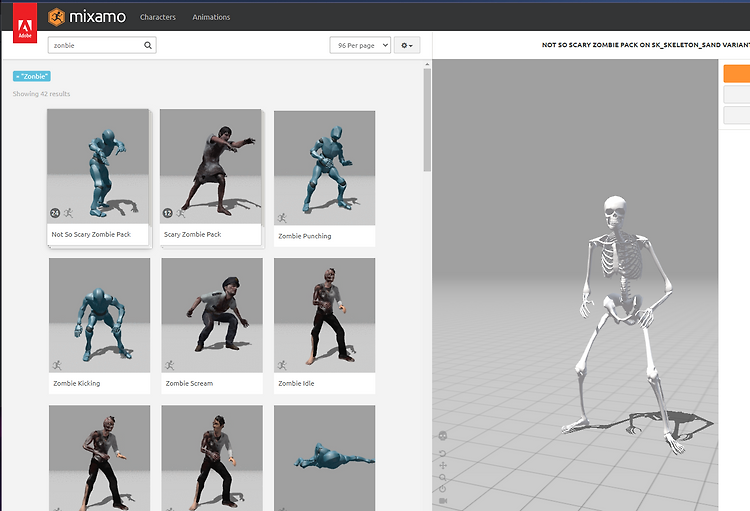This screenshot has width=750, height=511.
Task: Click the scroll-up arrow of results list
Action: [427, 64]
